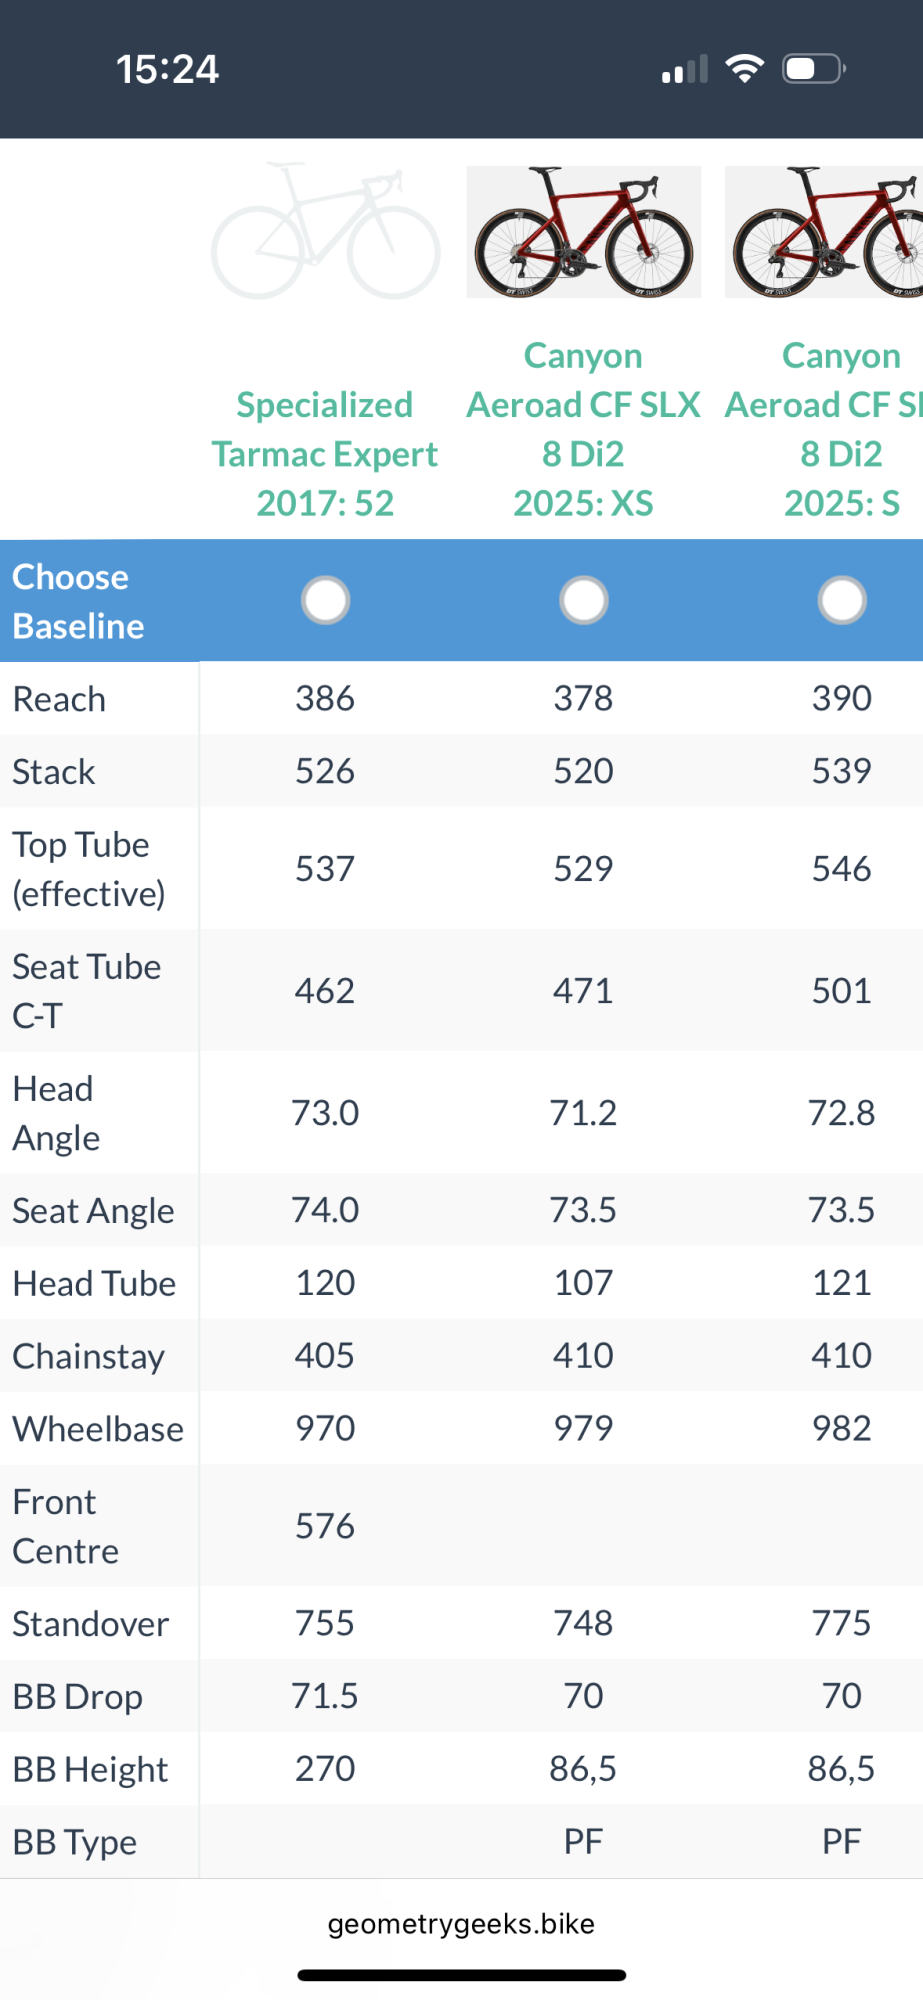Choose Canyon Aeroad XS as baseline
This screenshot has height=2000, width=923.
click(x=584, y=600)
